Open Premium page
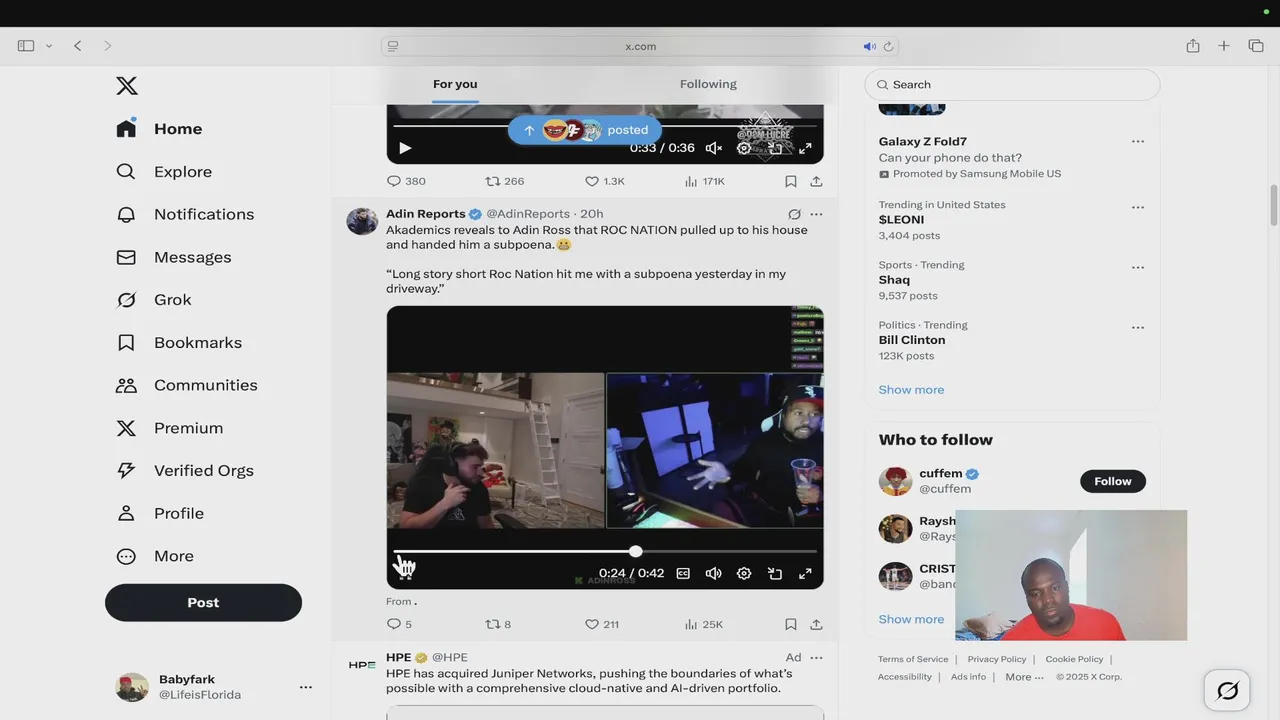 (x=170, y=428)
